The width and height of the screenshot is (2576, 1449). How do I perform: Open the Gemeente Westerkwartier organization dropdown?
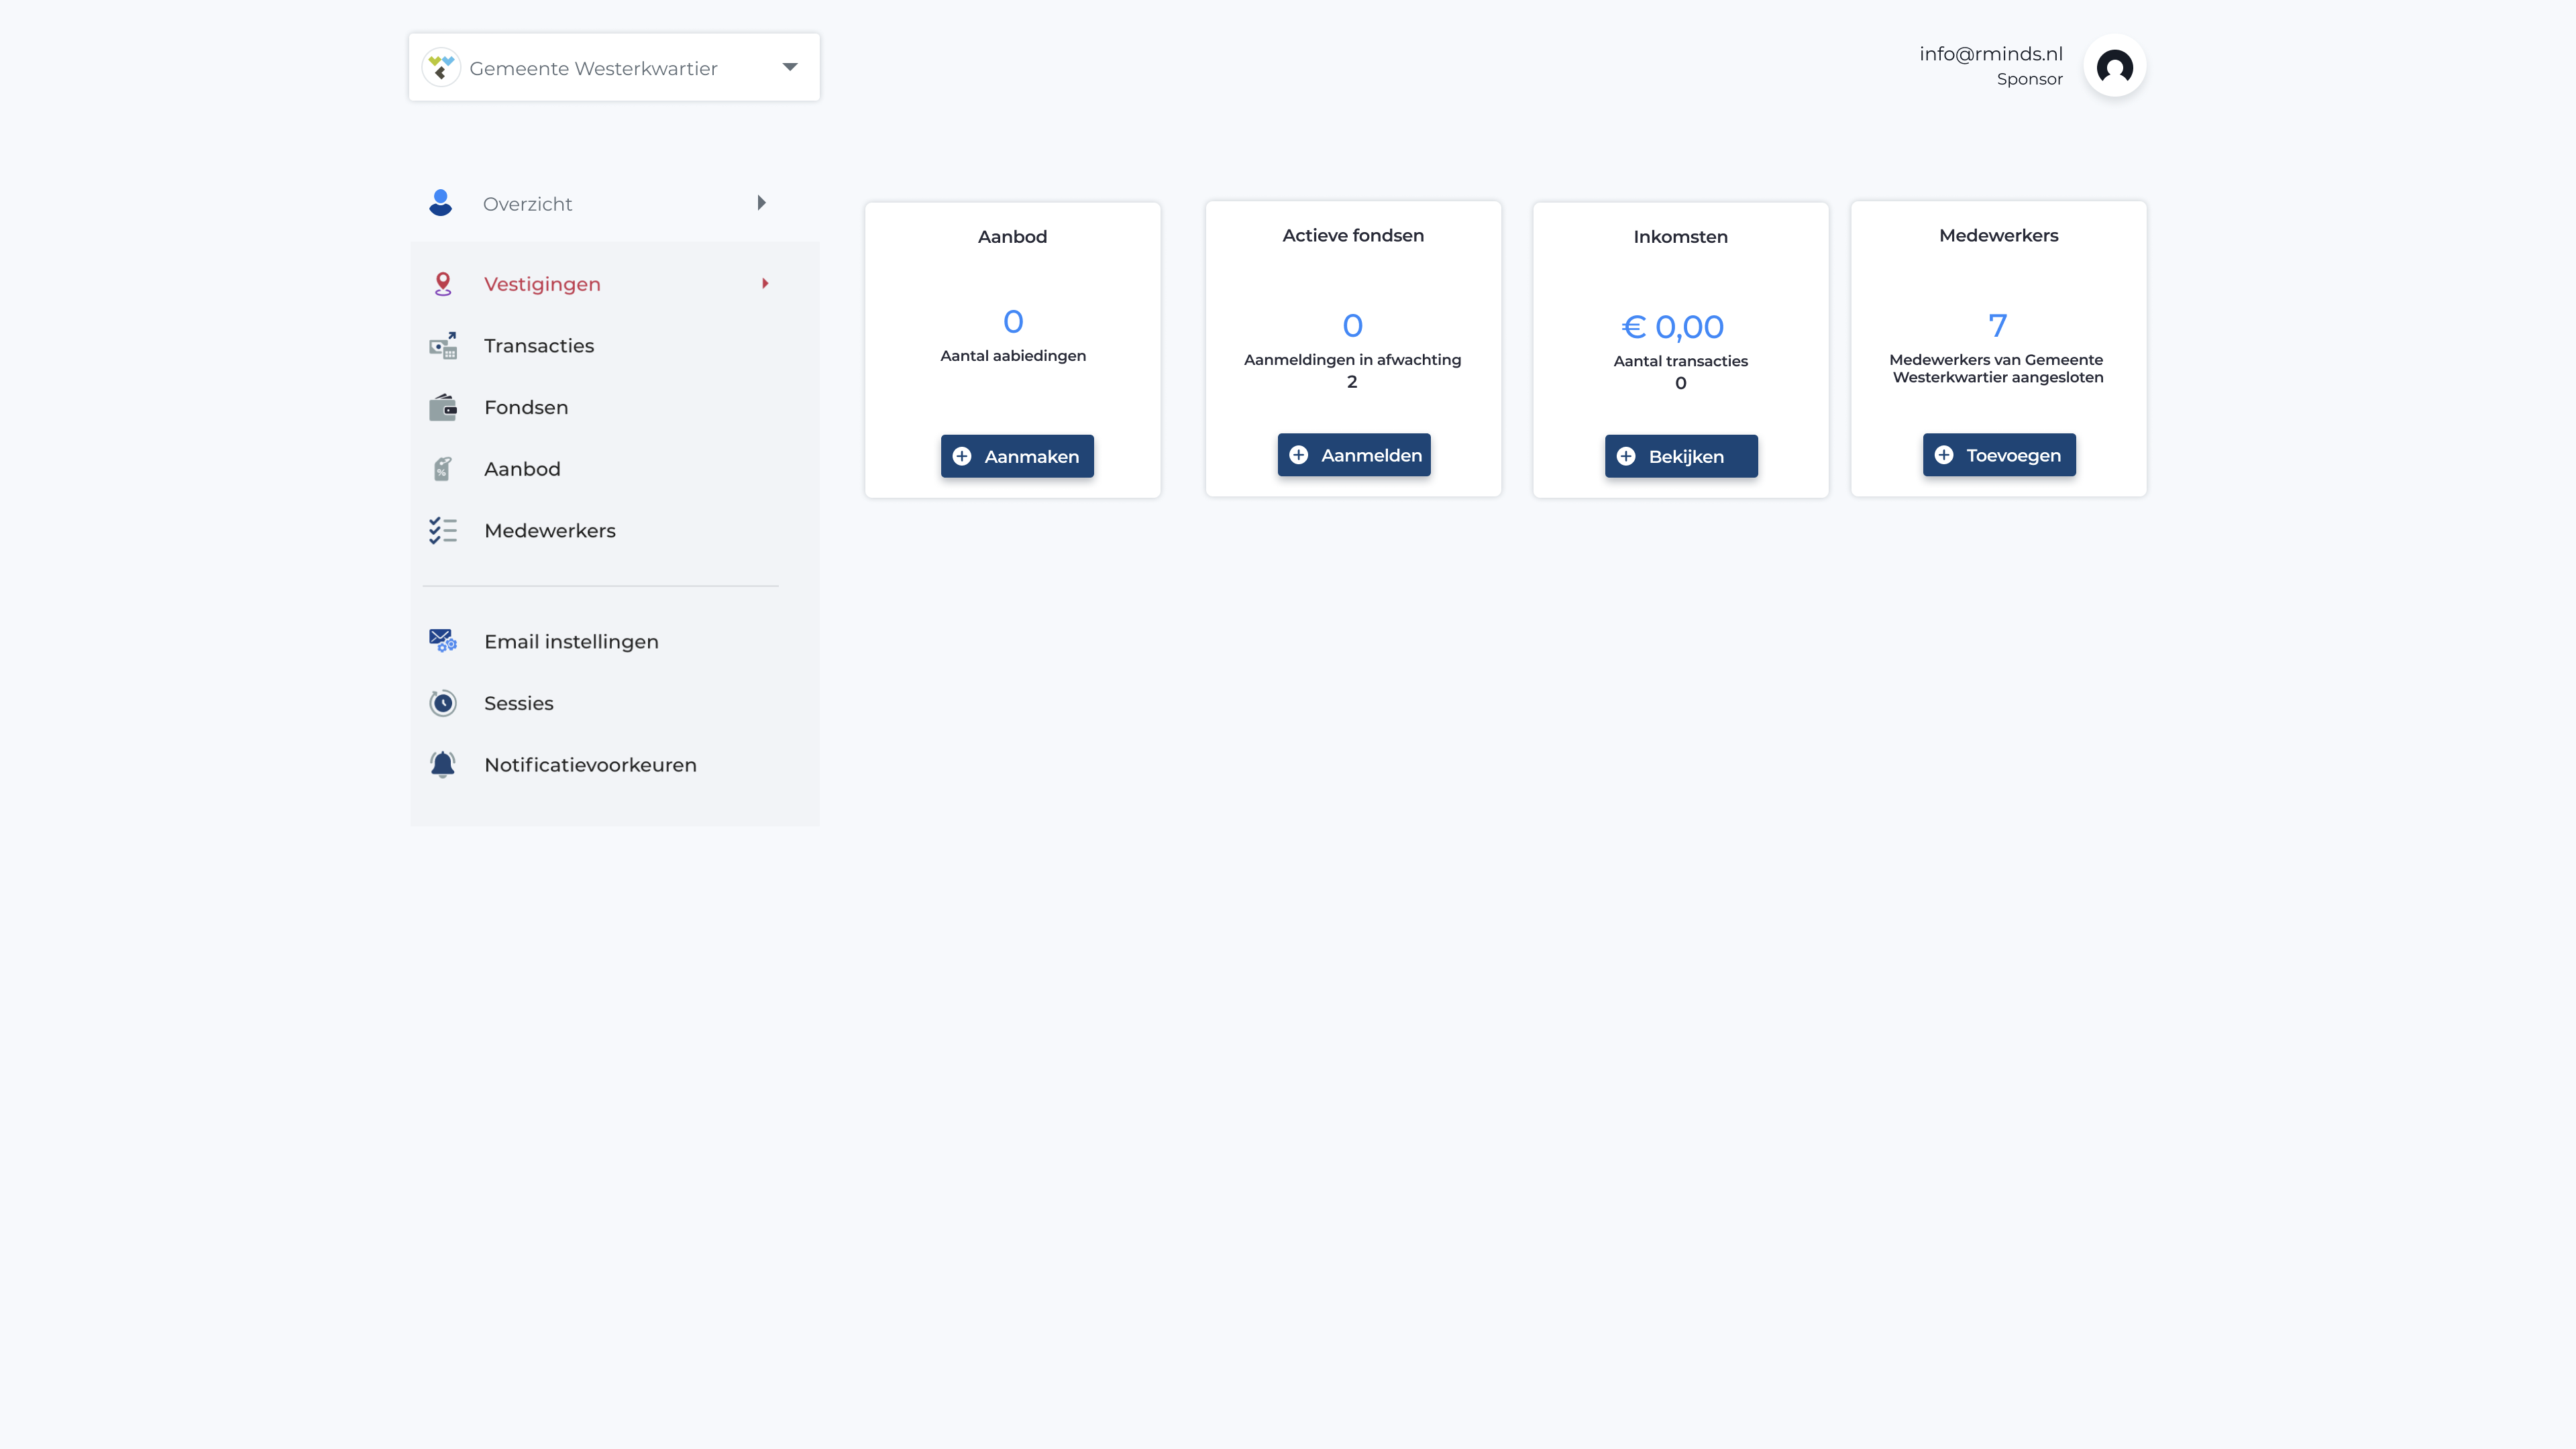pyautogui.click(x=614, y=68)
